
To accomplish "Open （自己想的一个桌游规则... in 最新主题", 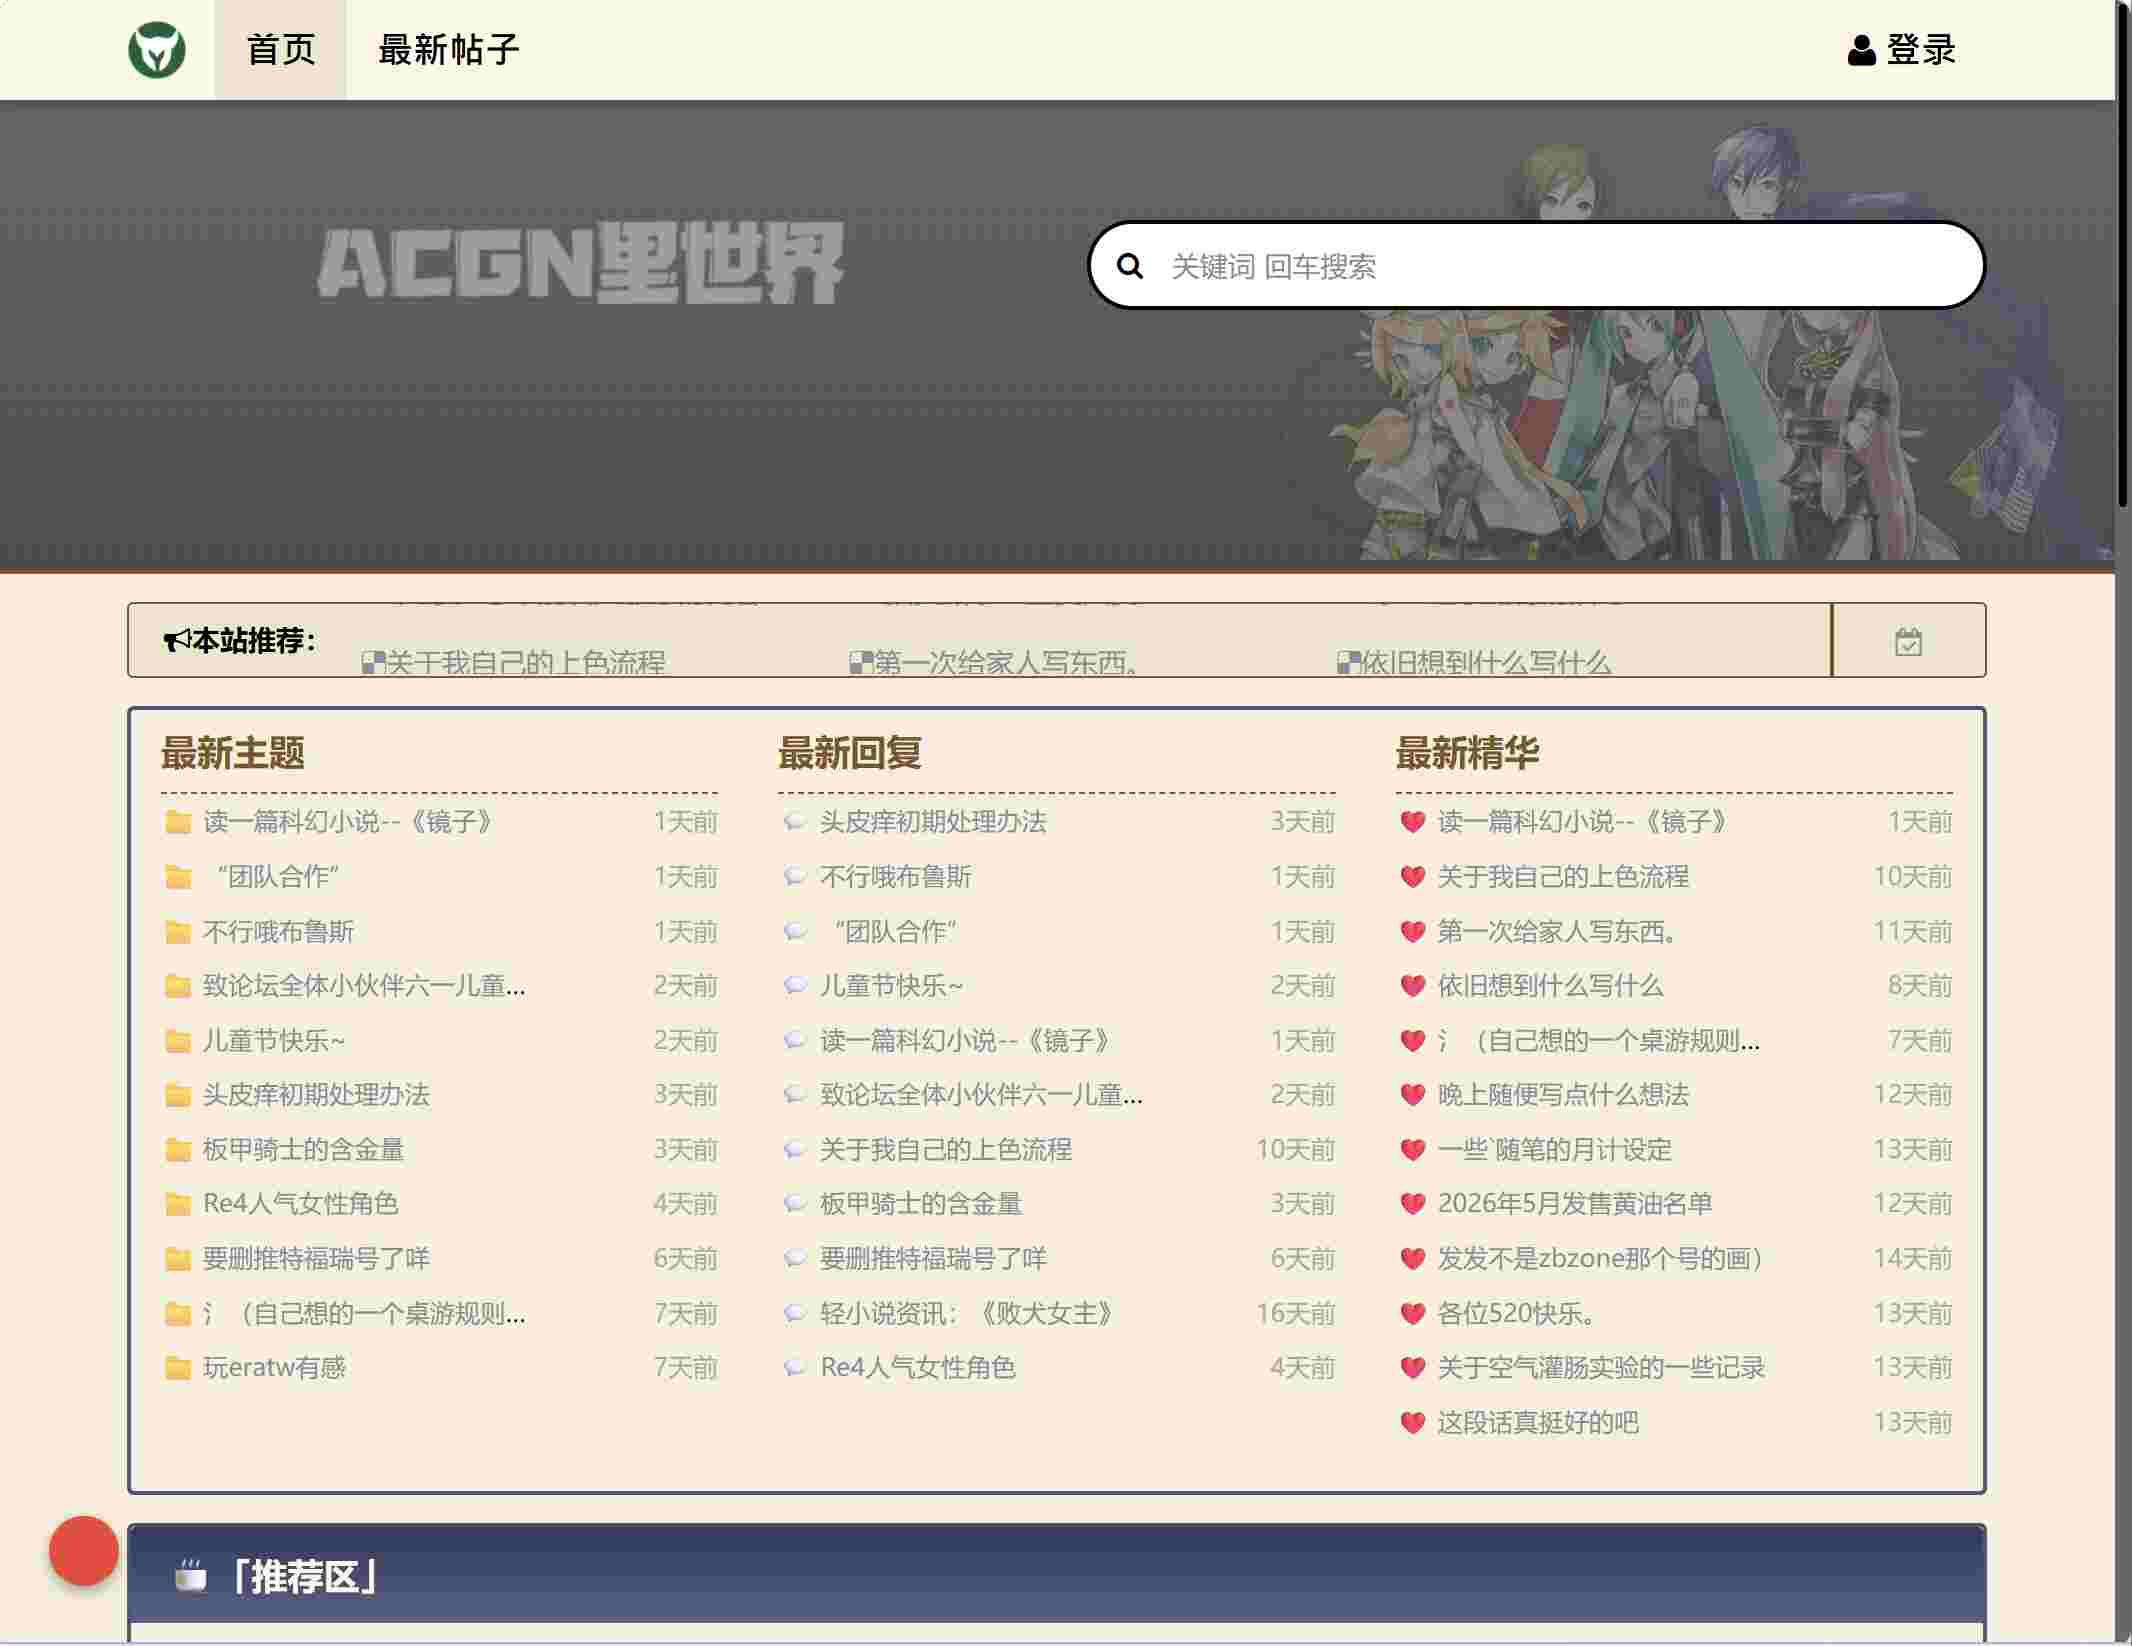I will coord(364,1313).
